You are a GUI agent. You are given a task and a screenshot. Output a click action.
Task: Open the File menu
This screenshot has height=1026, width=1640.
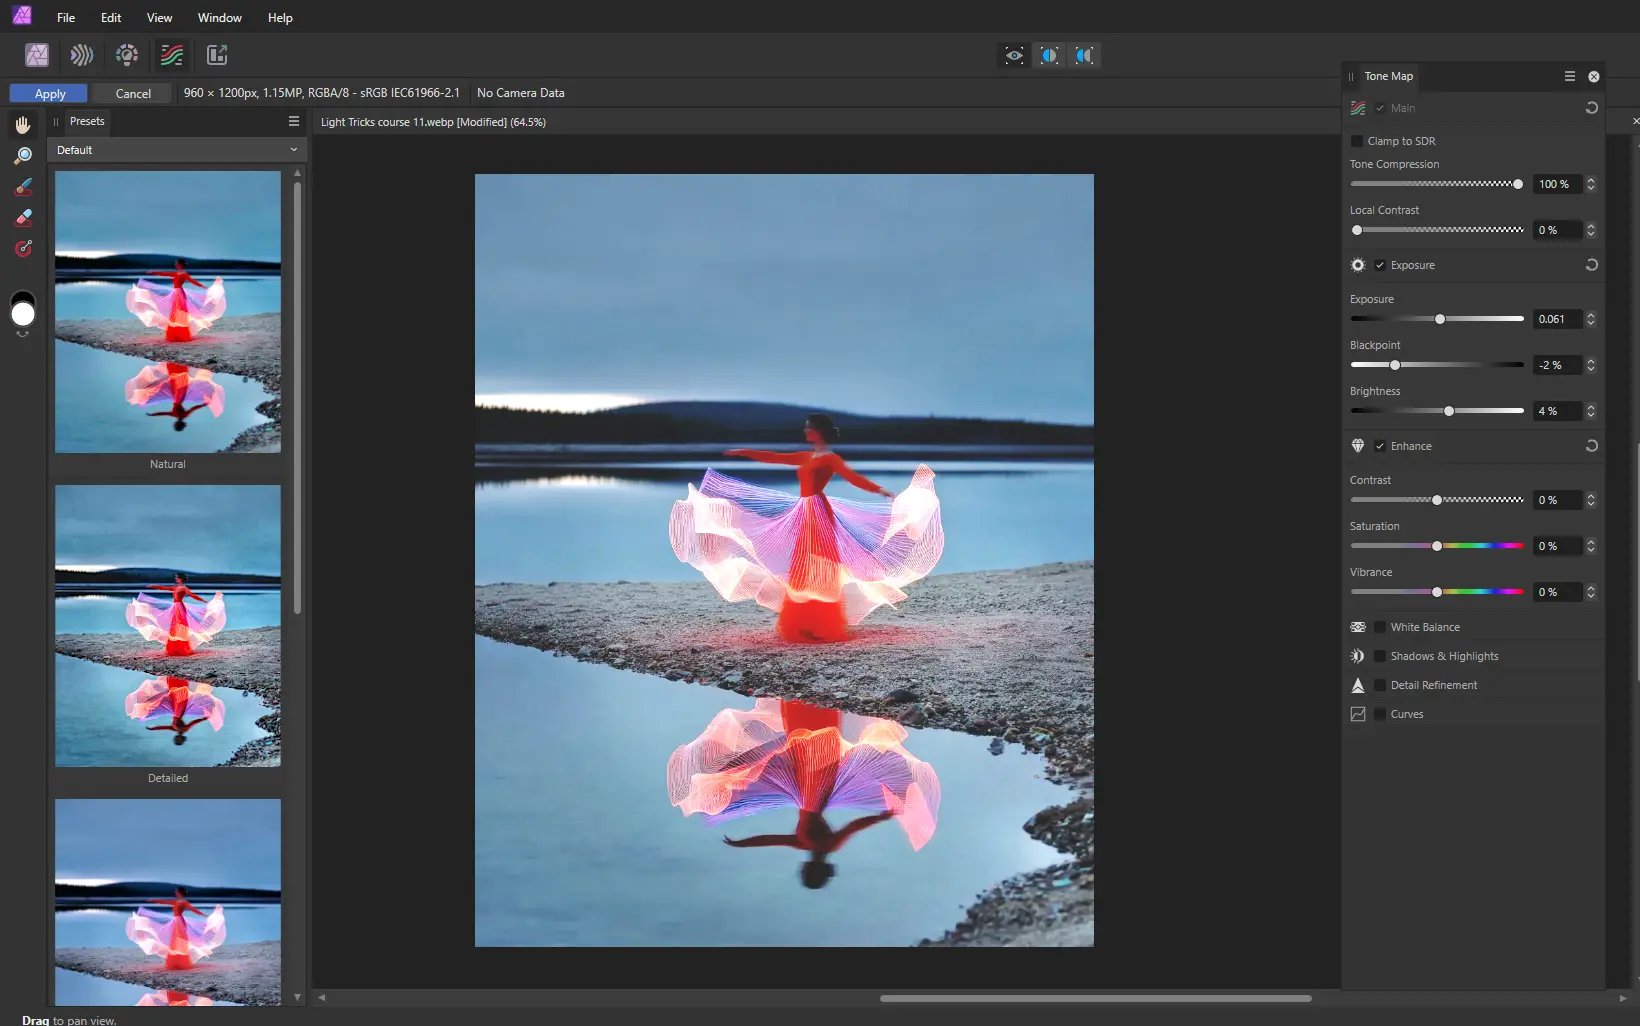(66, 18)
